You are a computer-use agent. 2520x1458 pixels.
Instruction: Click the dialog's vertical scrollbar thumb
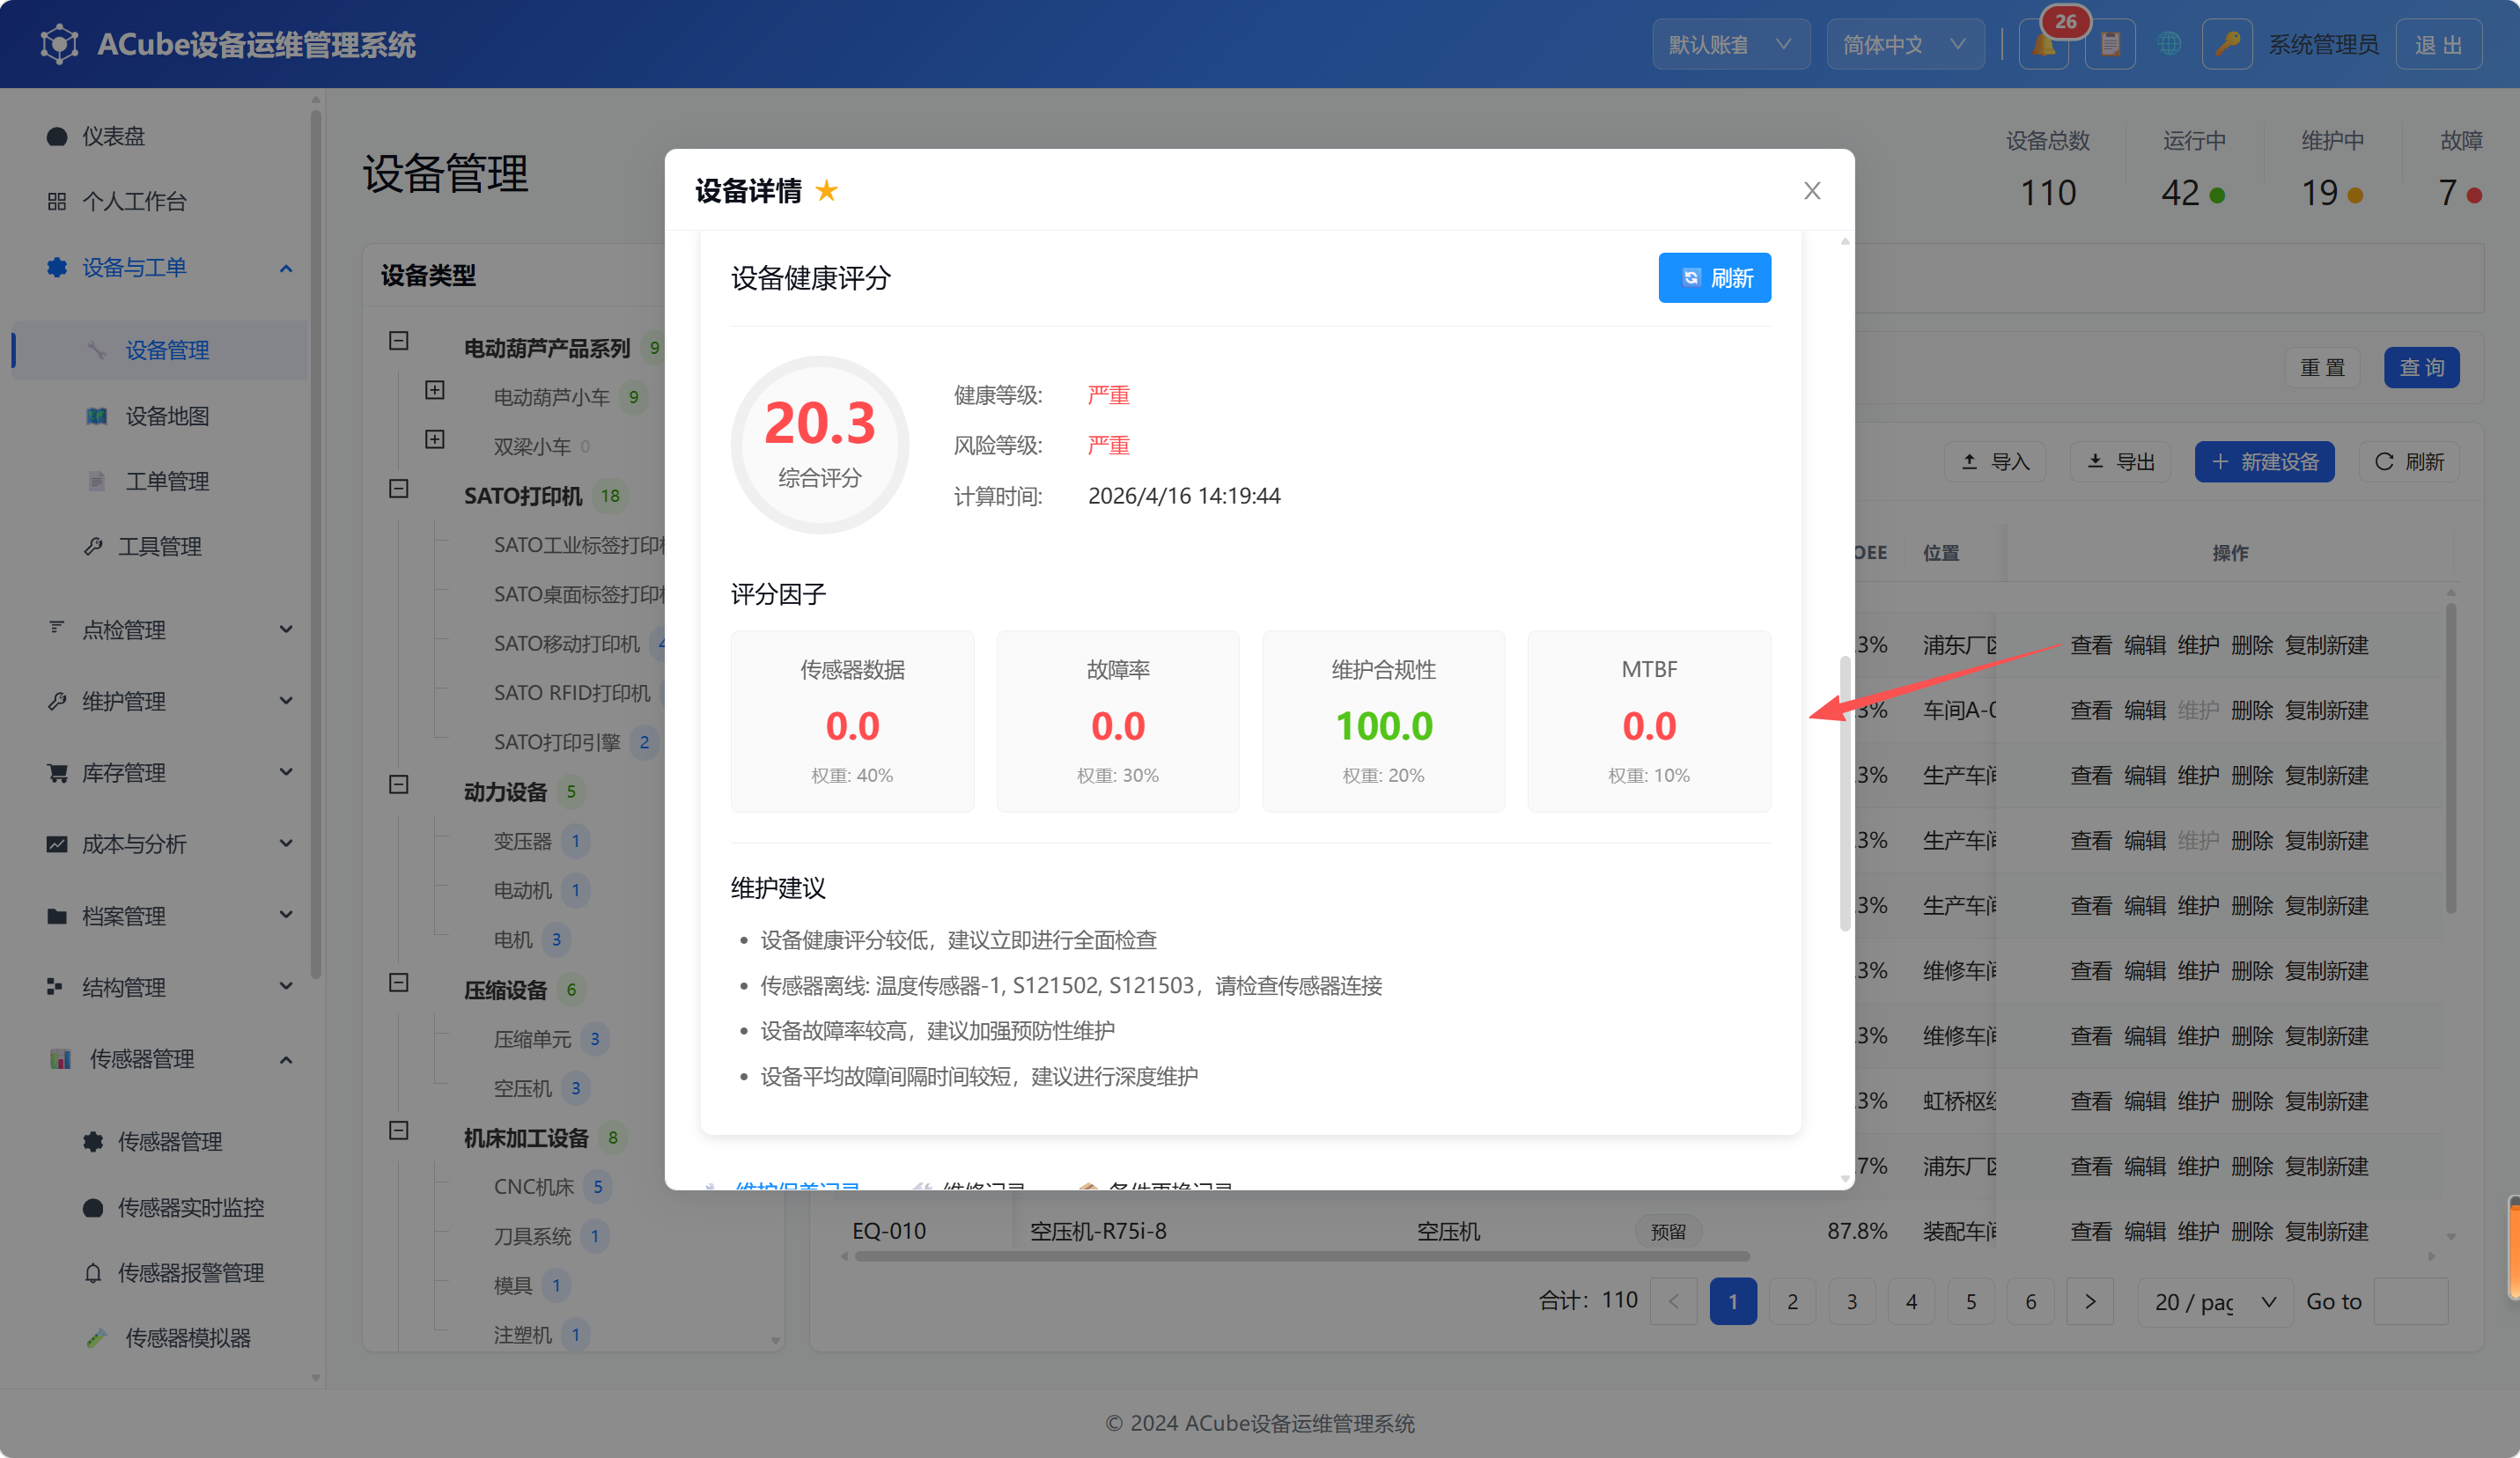point(1844,794)
